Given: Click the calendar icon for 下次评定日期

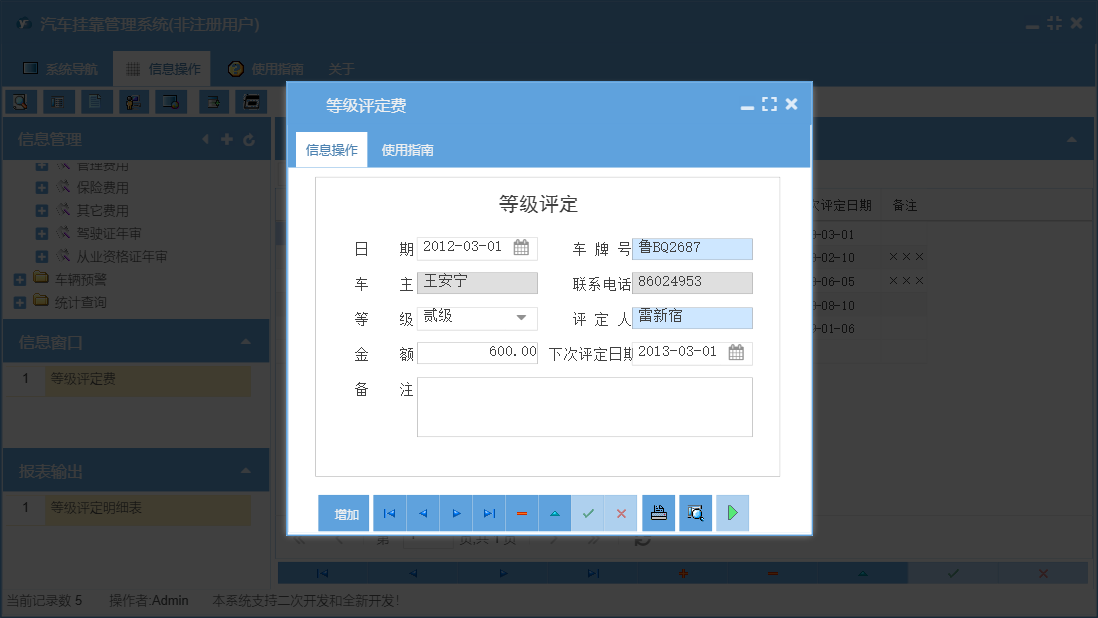Looking at the screenshot, I should (x=737, y=352).
